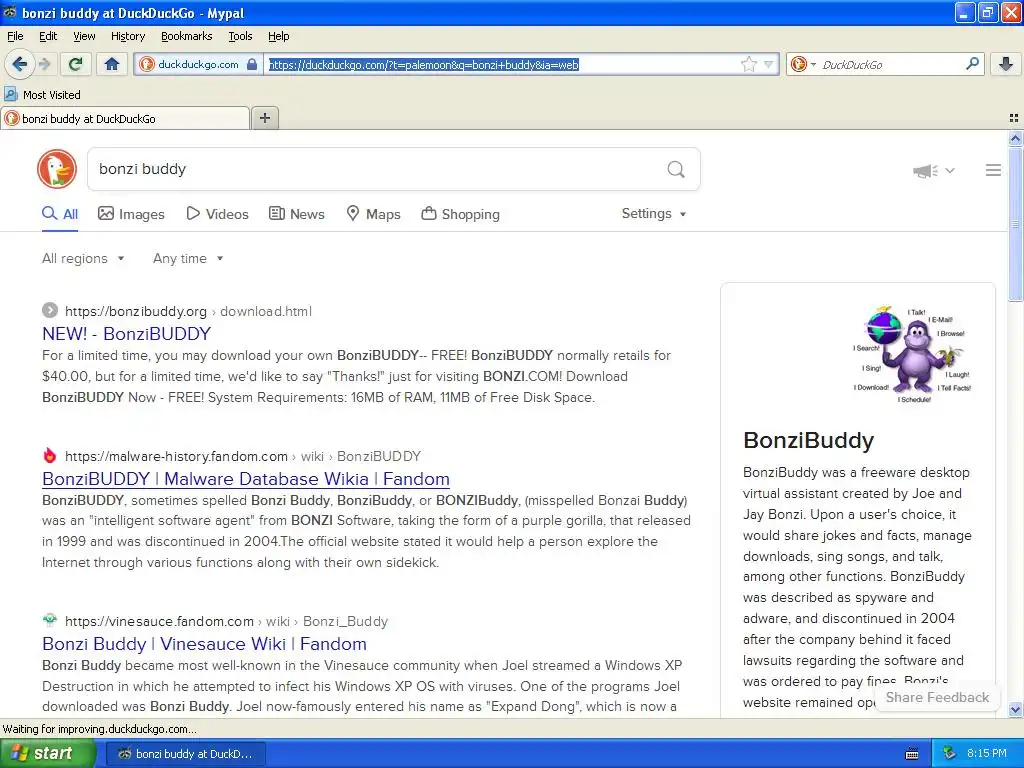Open the All regions filter dropdown
Viewport: 1024px width, 768px height.
point(83,259)
